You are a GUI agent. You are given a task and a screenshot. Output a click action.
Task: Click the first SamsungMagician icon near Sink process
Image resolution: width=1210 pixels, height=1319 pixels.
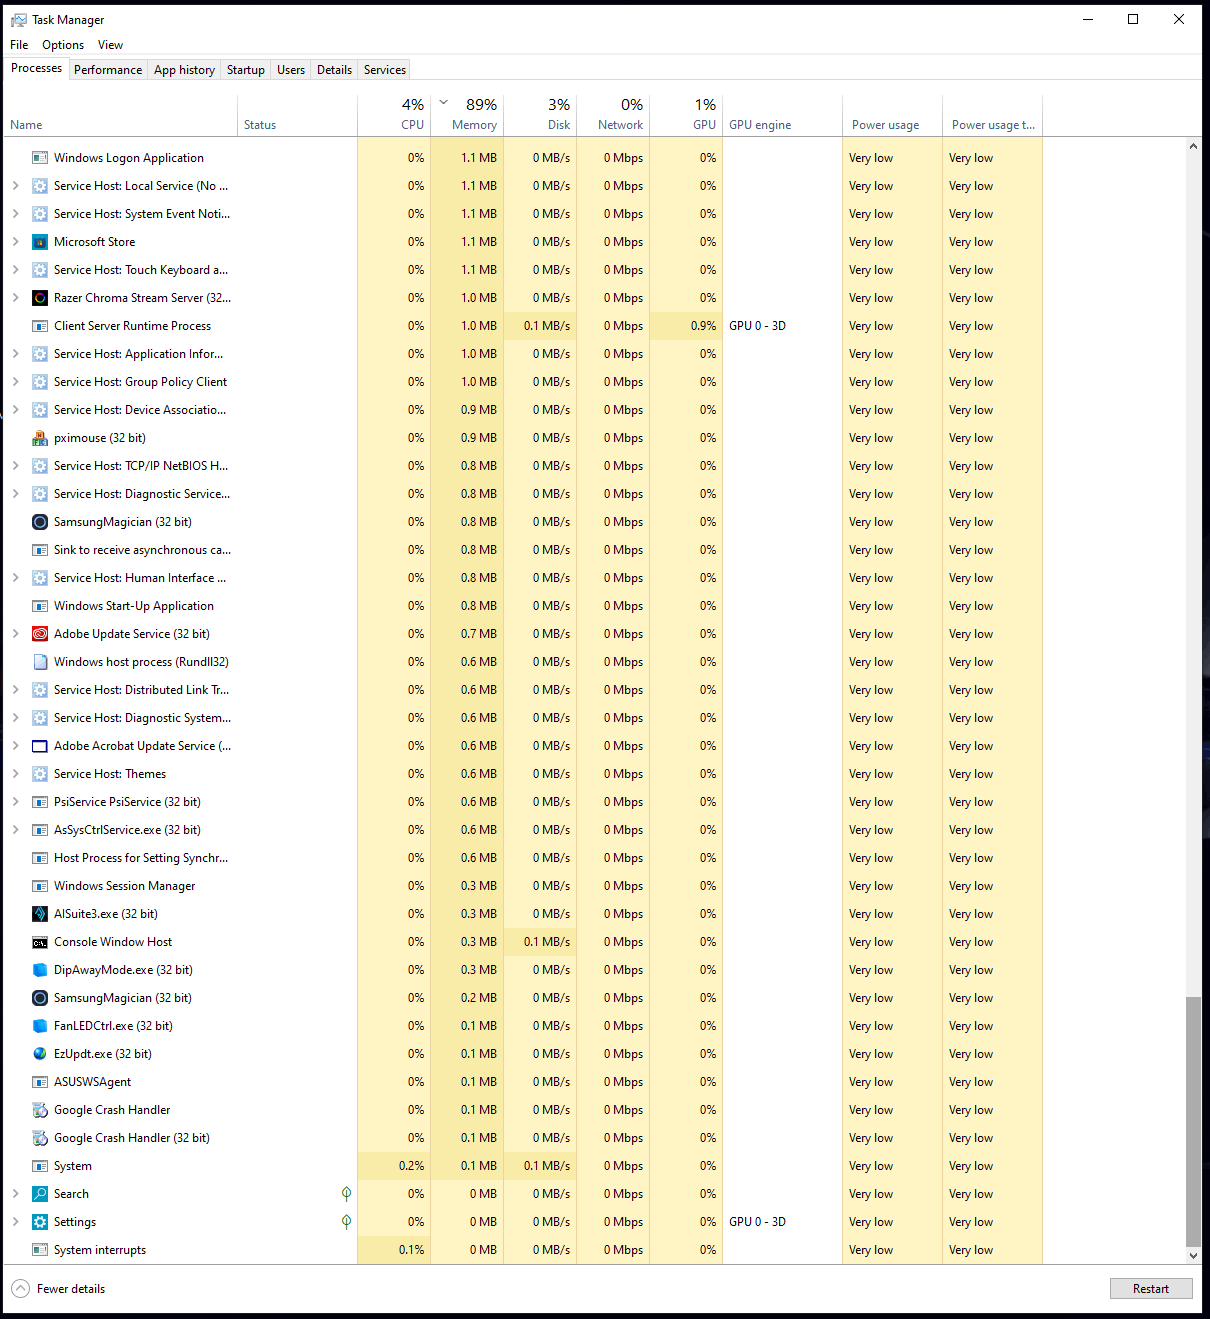(40, 522)
